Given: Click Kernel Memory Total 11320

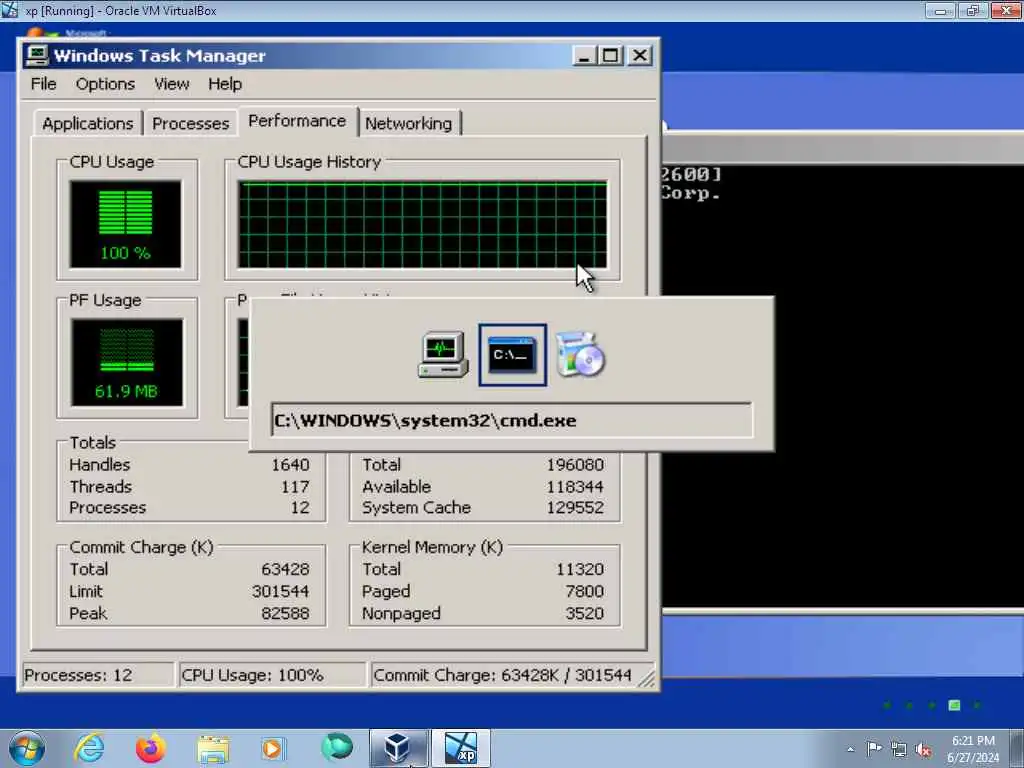Looking at the screenshot, I should tap(579, 569).
